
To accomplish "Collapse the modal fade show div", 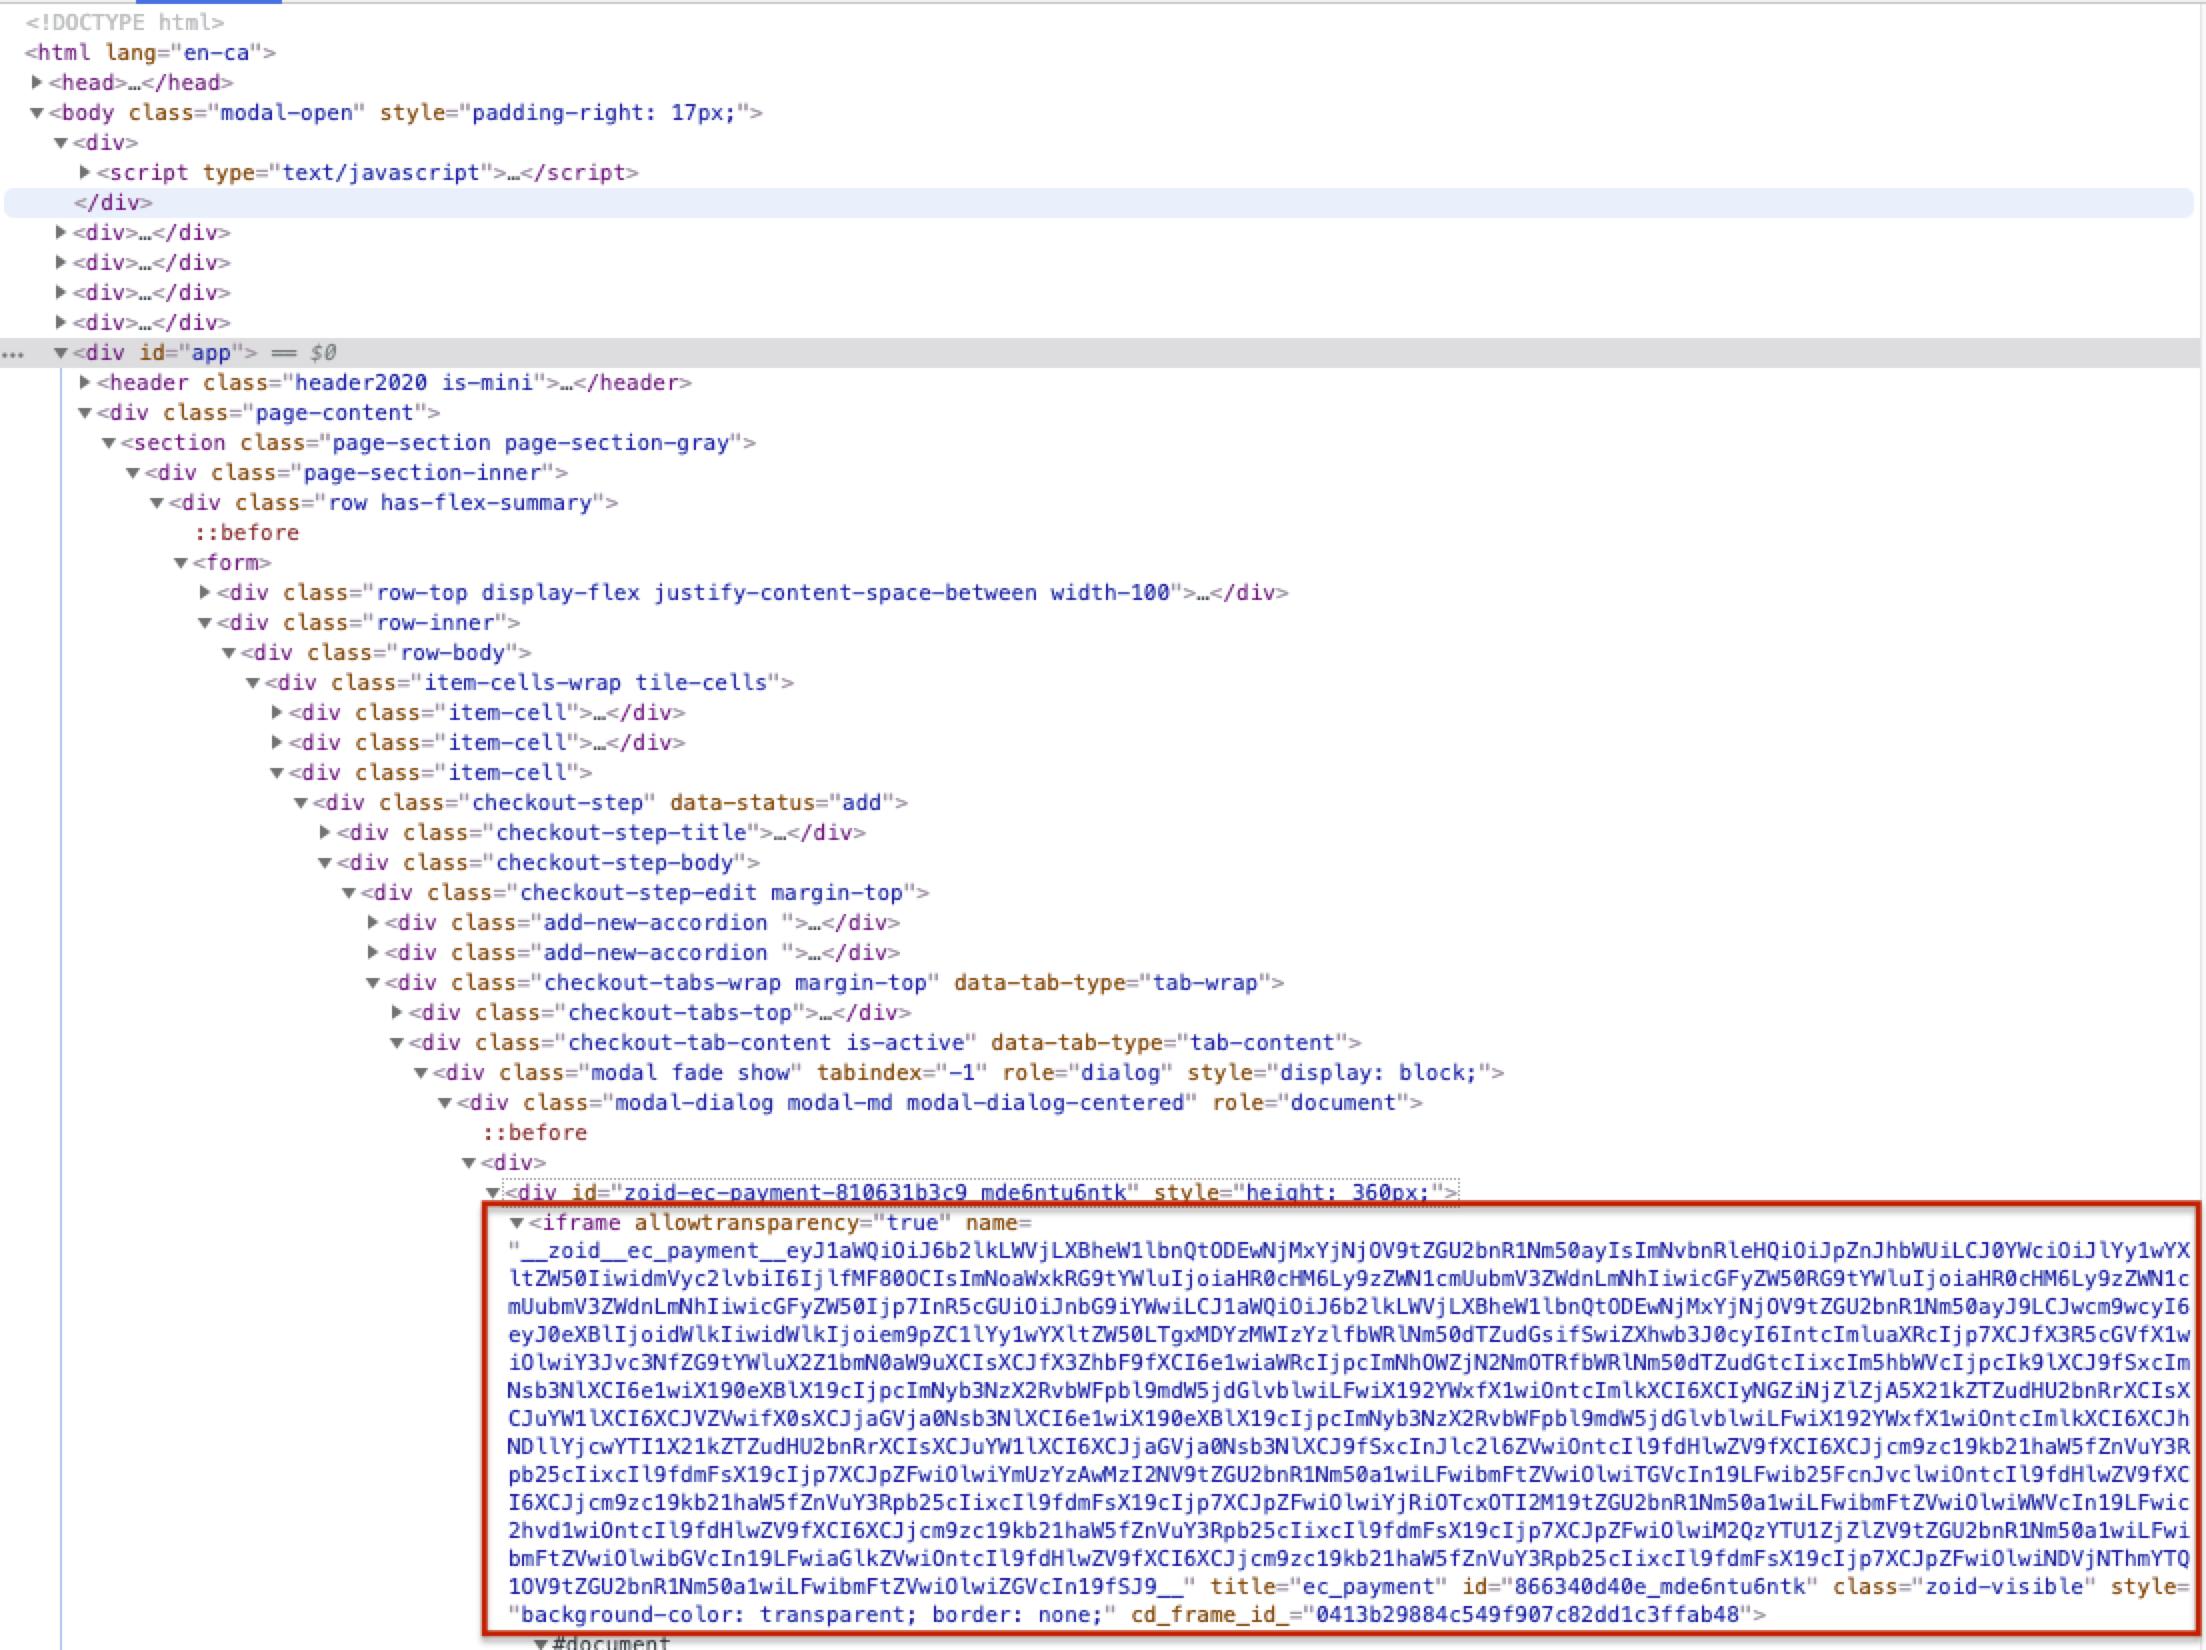I will click(421, 1072).
